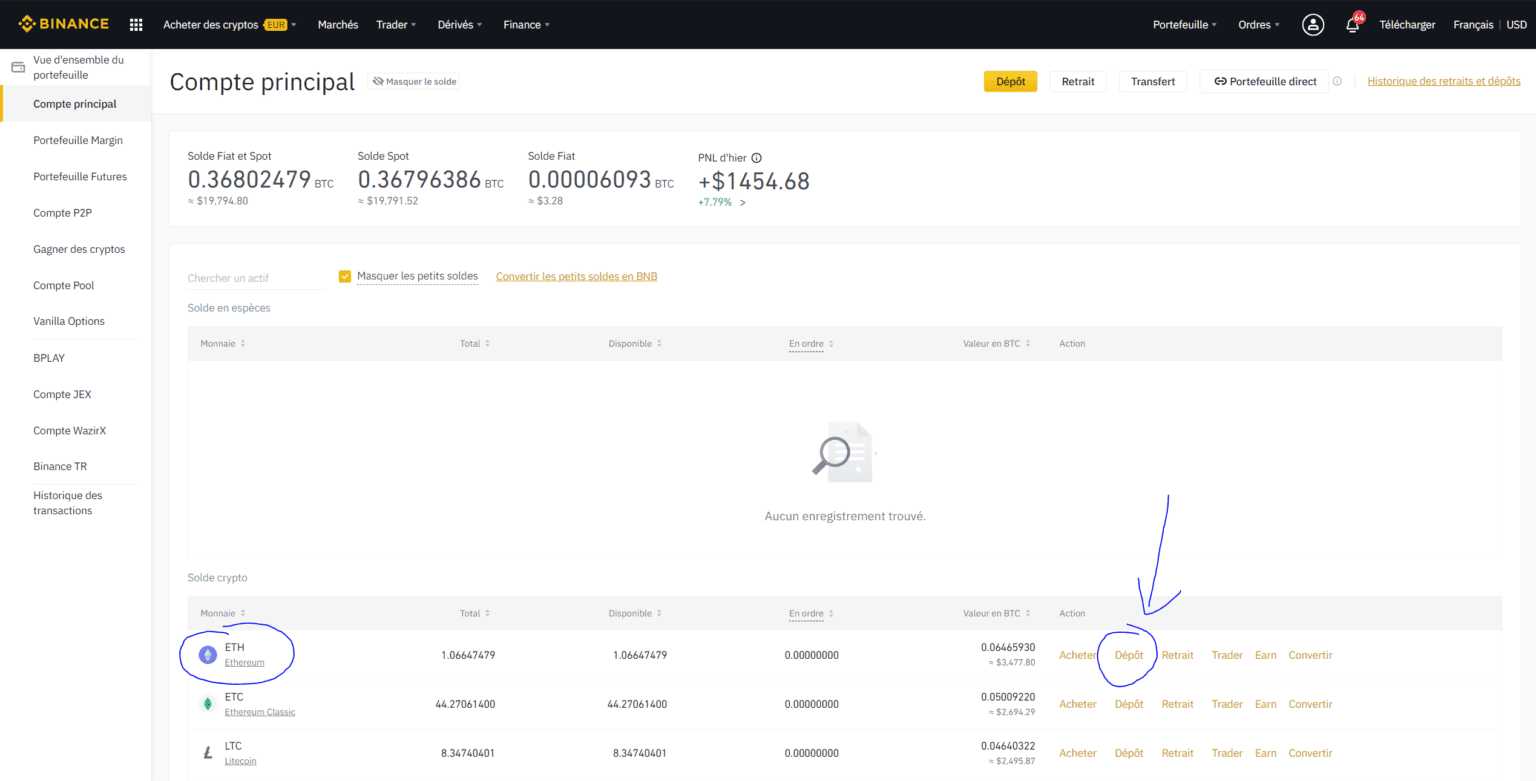This screenshot has width=1536, height=781.
Task: Click the info icon next to Portefeuille direct
Action: (1337, 81)
